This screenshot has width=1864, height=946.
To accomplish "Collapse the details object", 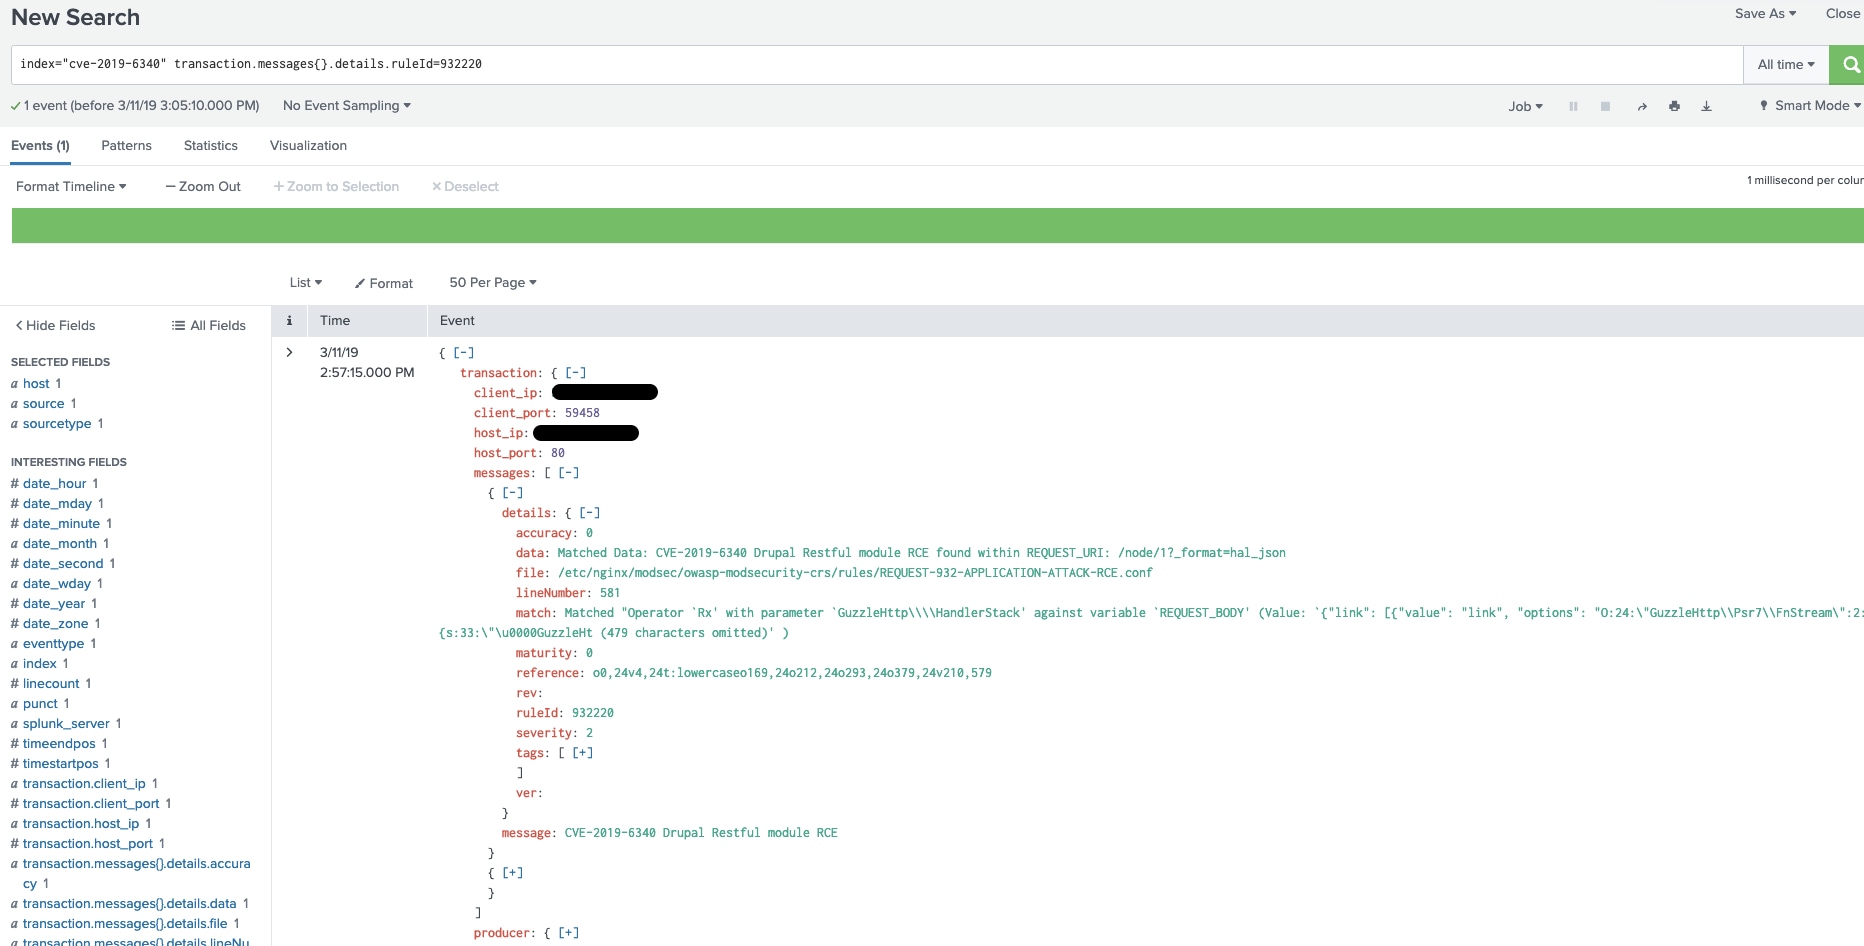I will [x=590, y=513].
